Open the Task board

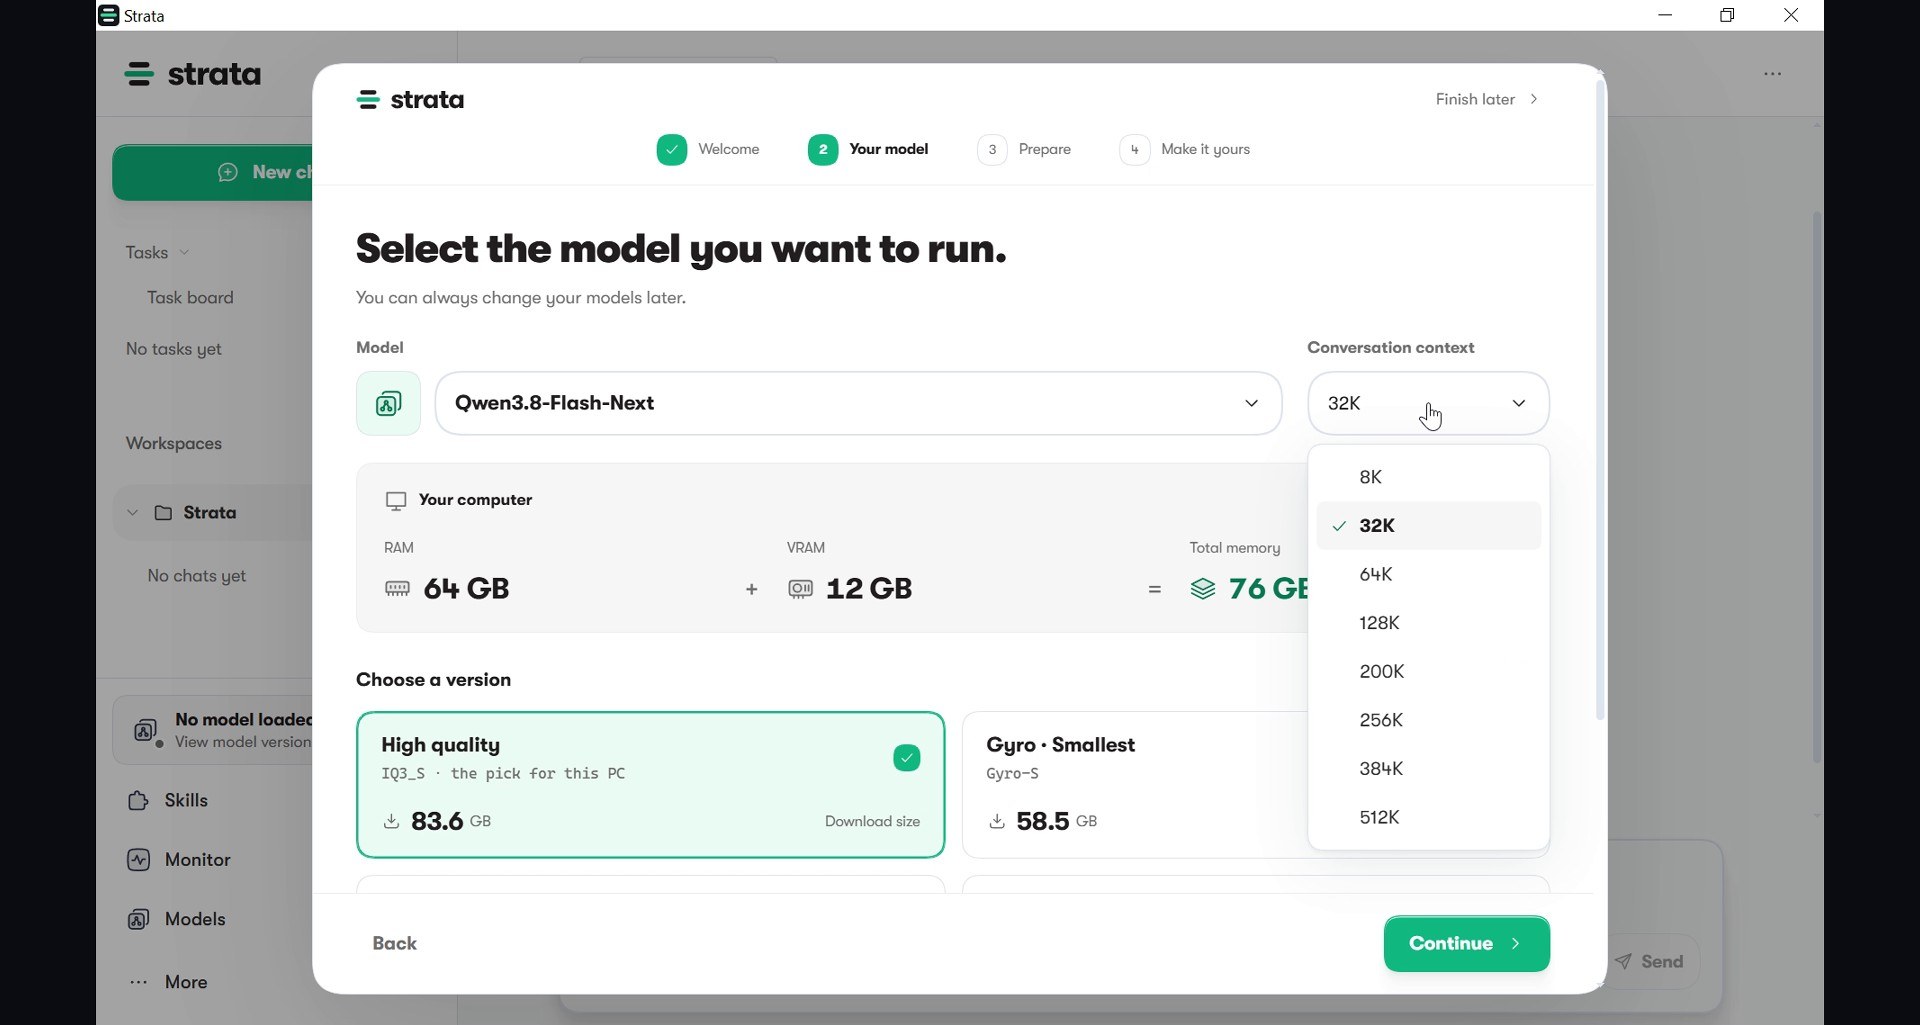[190, 298]
